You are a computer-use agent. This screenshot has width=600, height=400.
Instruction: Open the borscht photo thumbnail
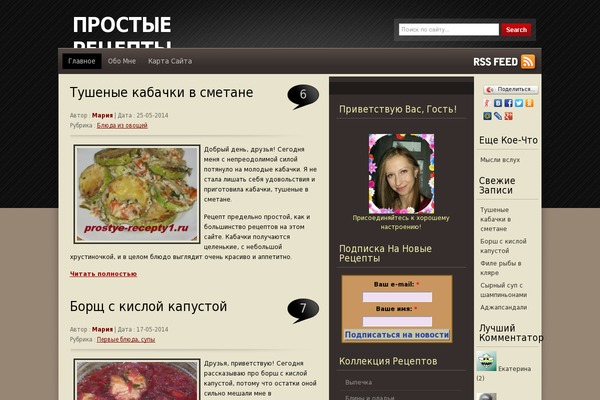point(137,379)
